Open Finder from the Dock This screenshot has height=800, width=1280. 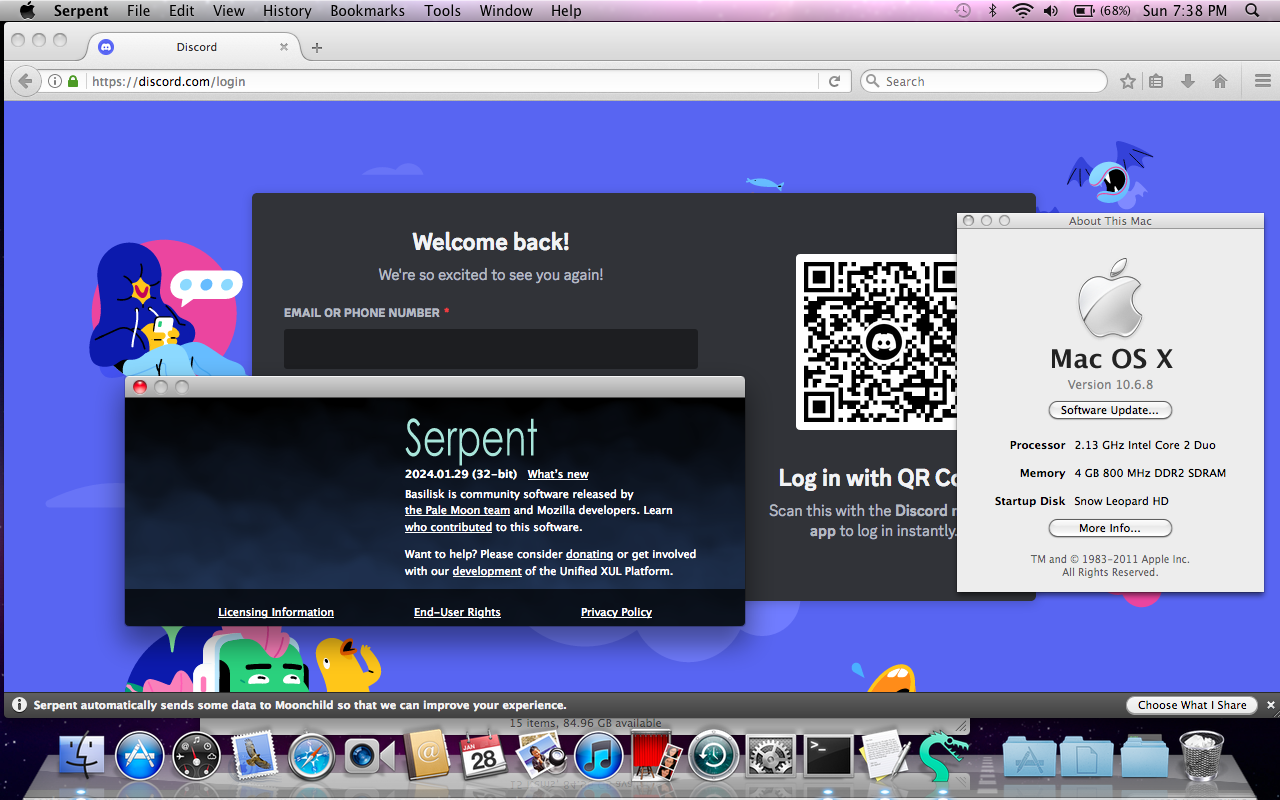pos(82,756)
